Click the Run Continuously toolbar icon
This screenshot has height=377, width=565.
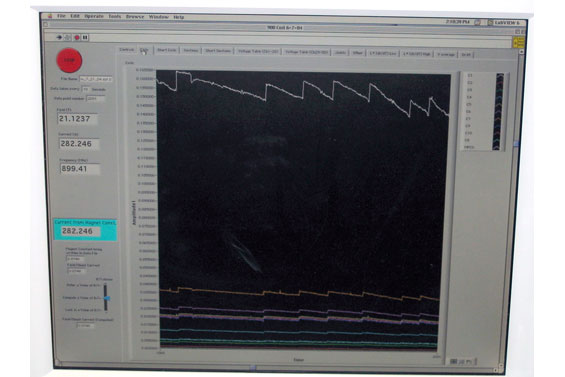(x=68, y=37)
